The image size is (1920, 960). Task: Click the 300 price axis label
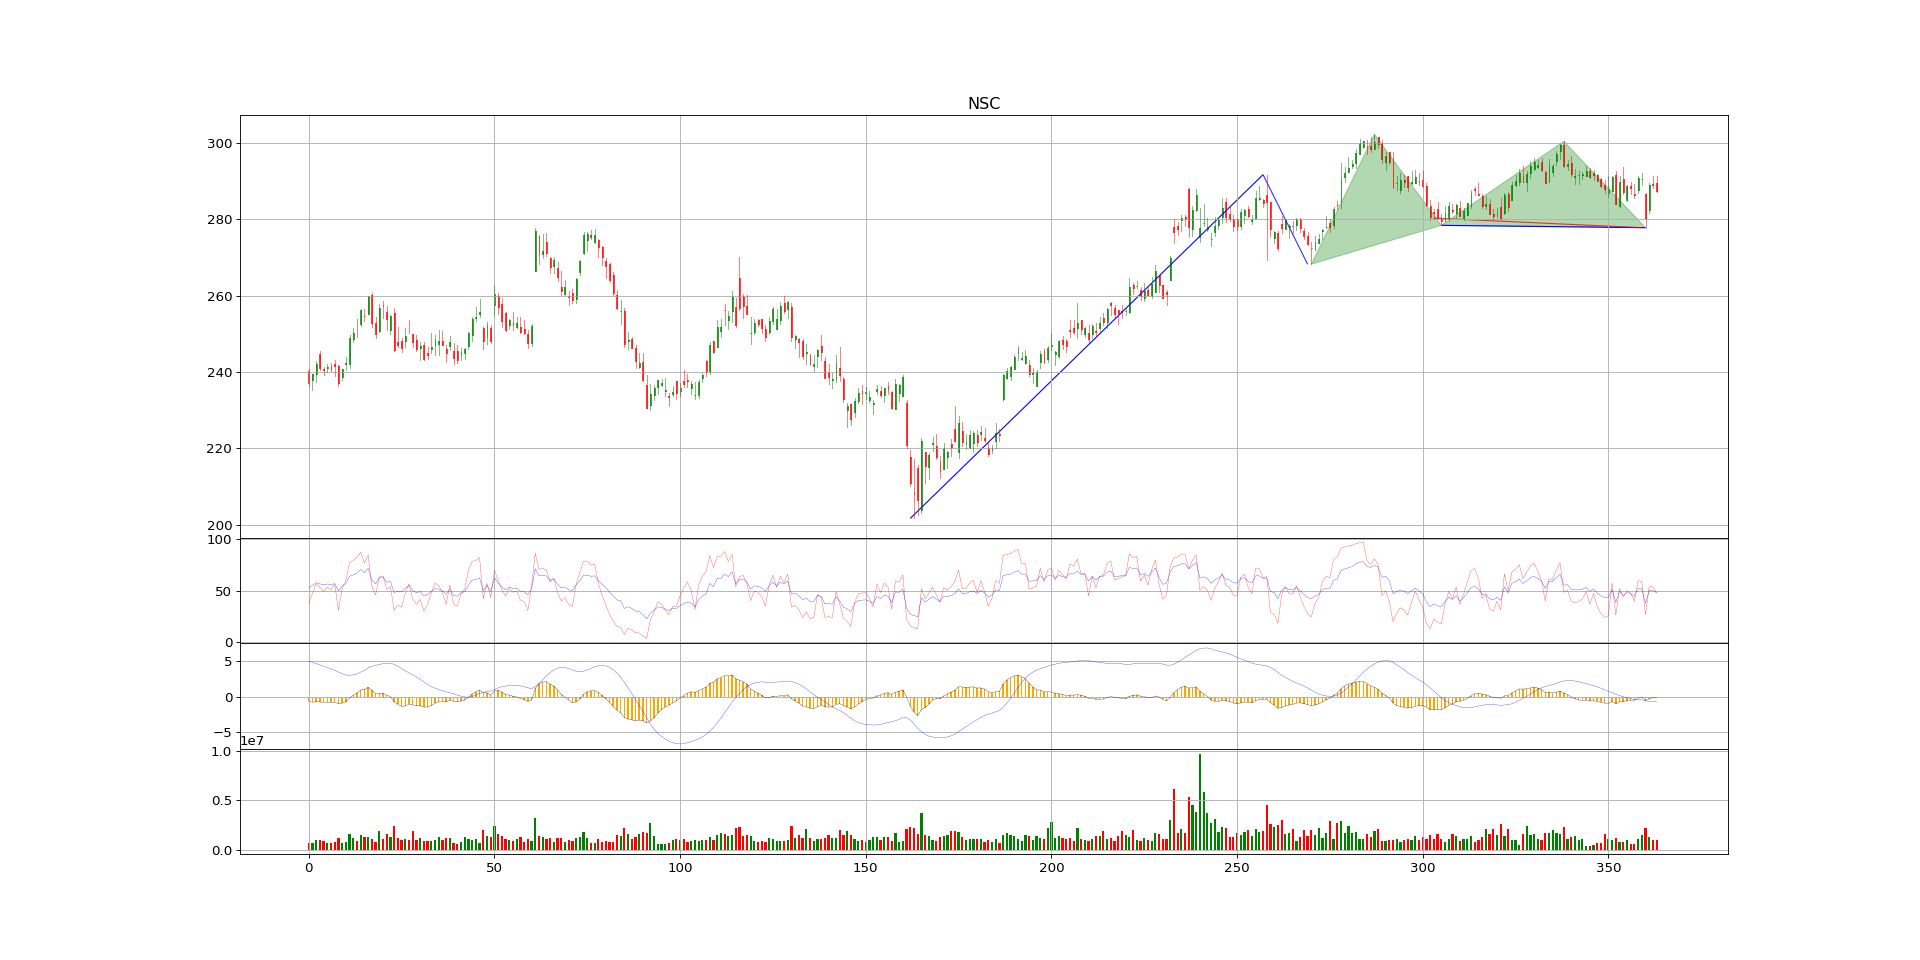[x=218, y=144]
